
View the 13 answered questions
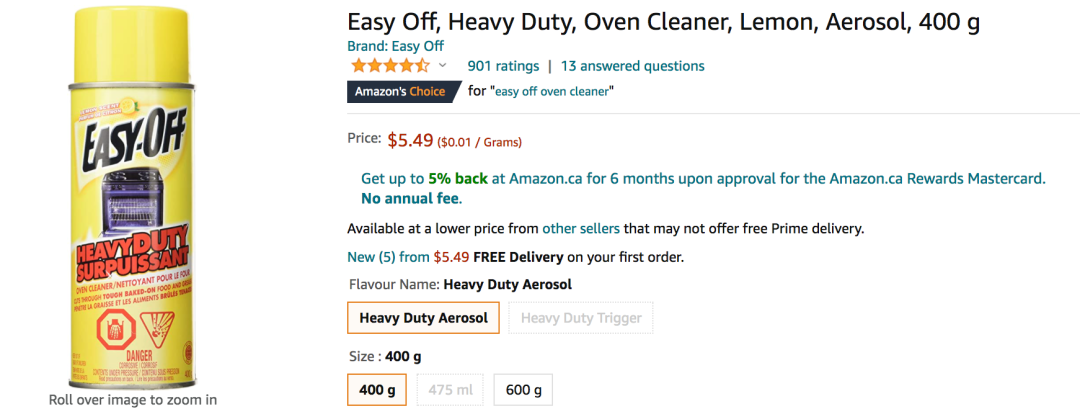point(632,66)
